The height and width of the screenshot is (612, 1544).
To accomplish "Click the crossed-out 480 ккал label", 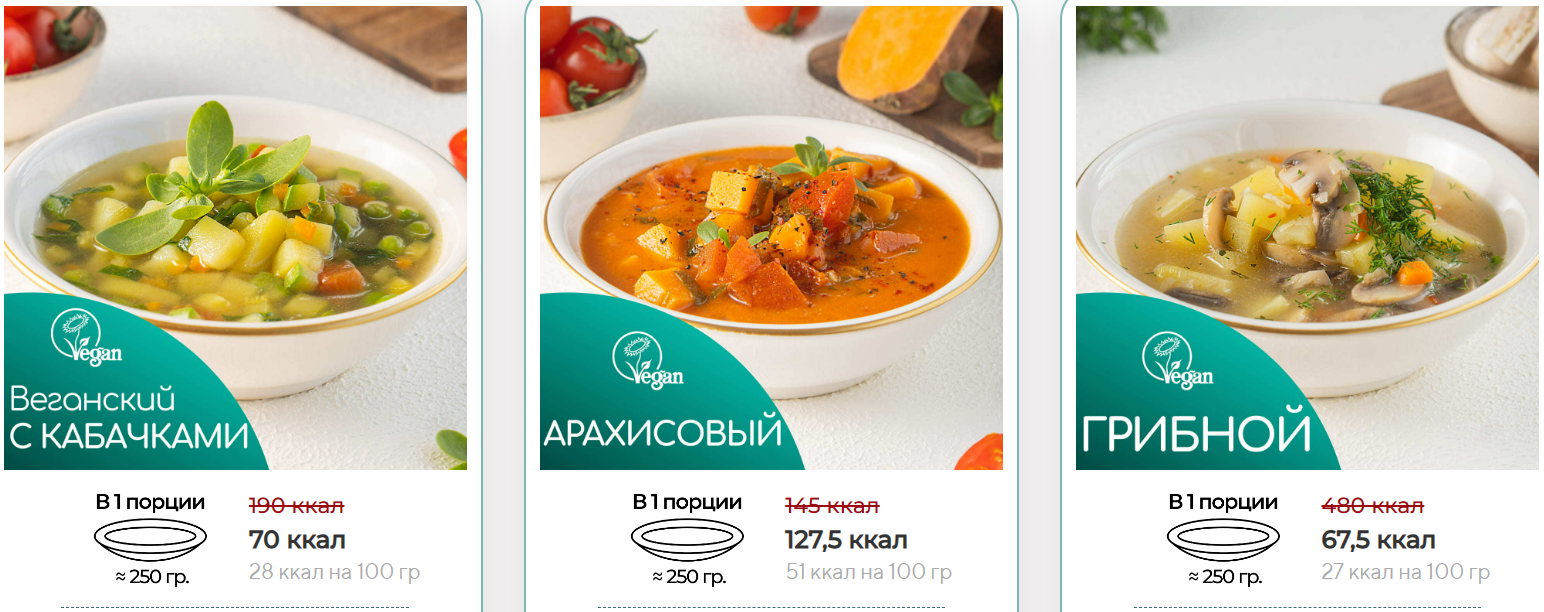I will point(1372,506).
